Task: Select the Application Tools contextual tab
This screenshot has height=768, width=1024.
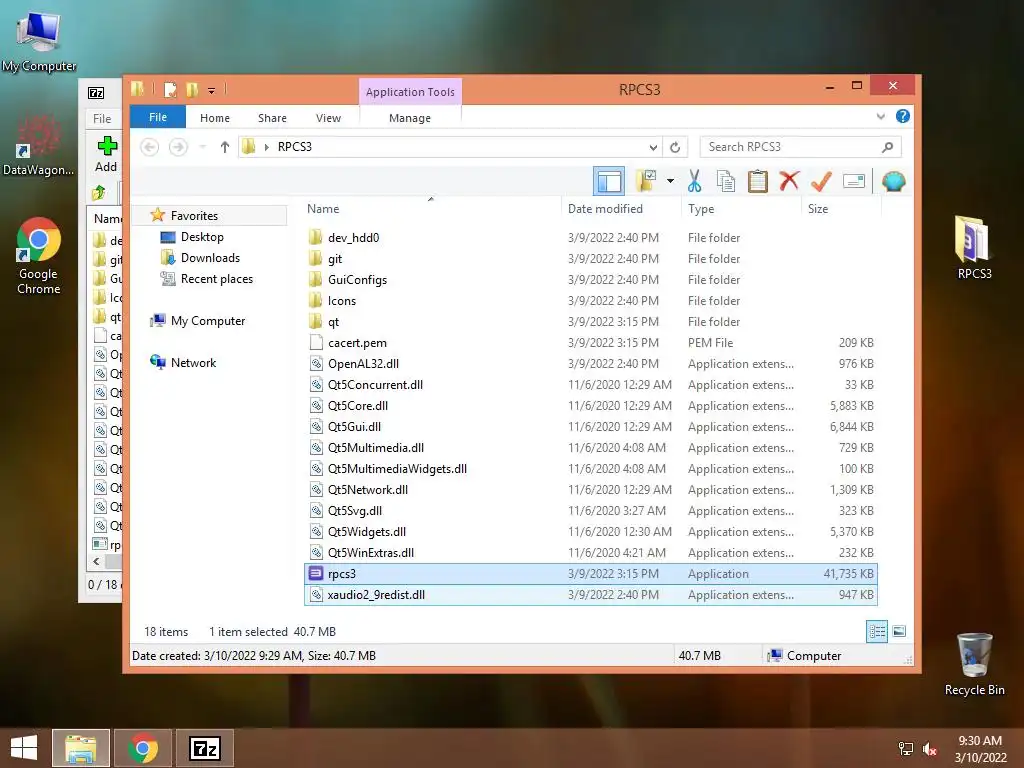Action: click(x=410, y=92)
